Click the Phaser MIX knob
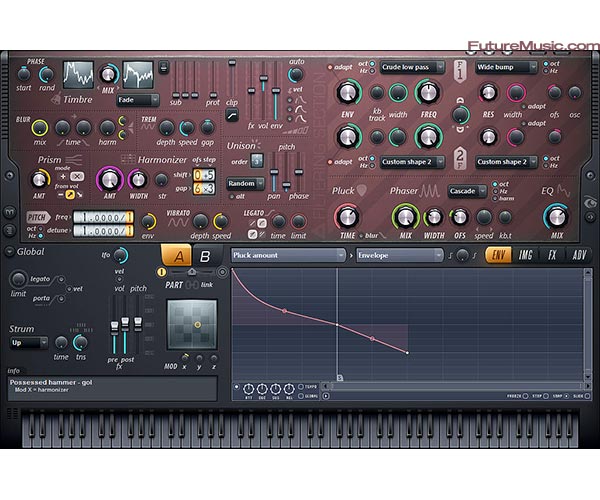Screen dimensions: 600x500 pyautogui.click(x=405, y=217)
